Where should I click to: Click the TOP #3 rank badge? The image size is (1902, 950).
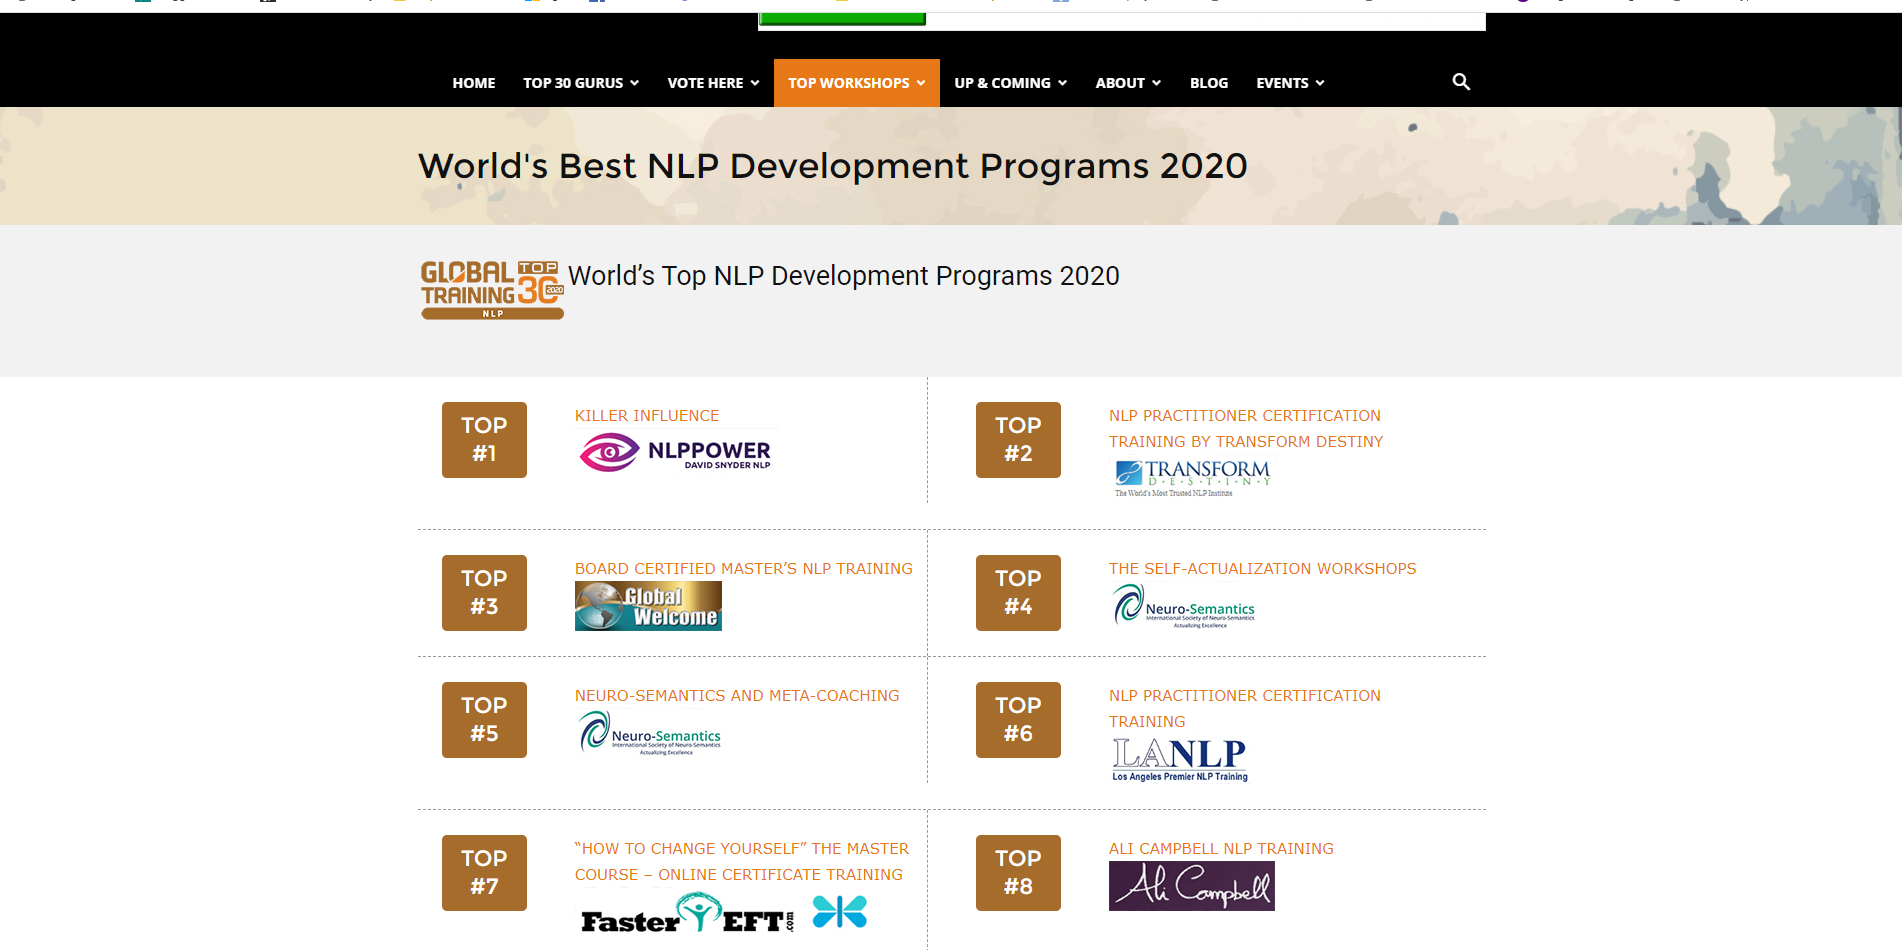(x=484, y=593)
